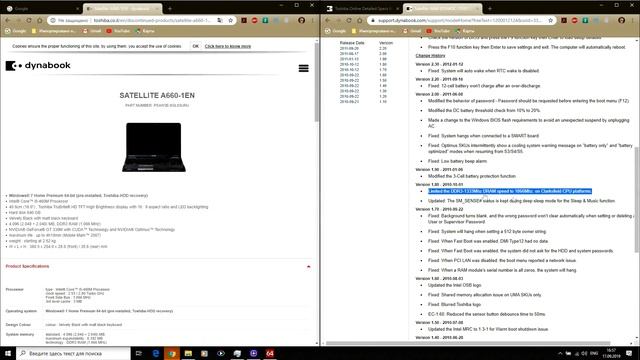Viewport: 640px width, 360px height.
Task: Open the volume icon in the system tray
Action: 584,353
